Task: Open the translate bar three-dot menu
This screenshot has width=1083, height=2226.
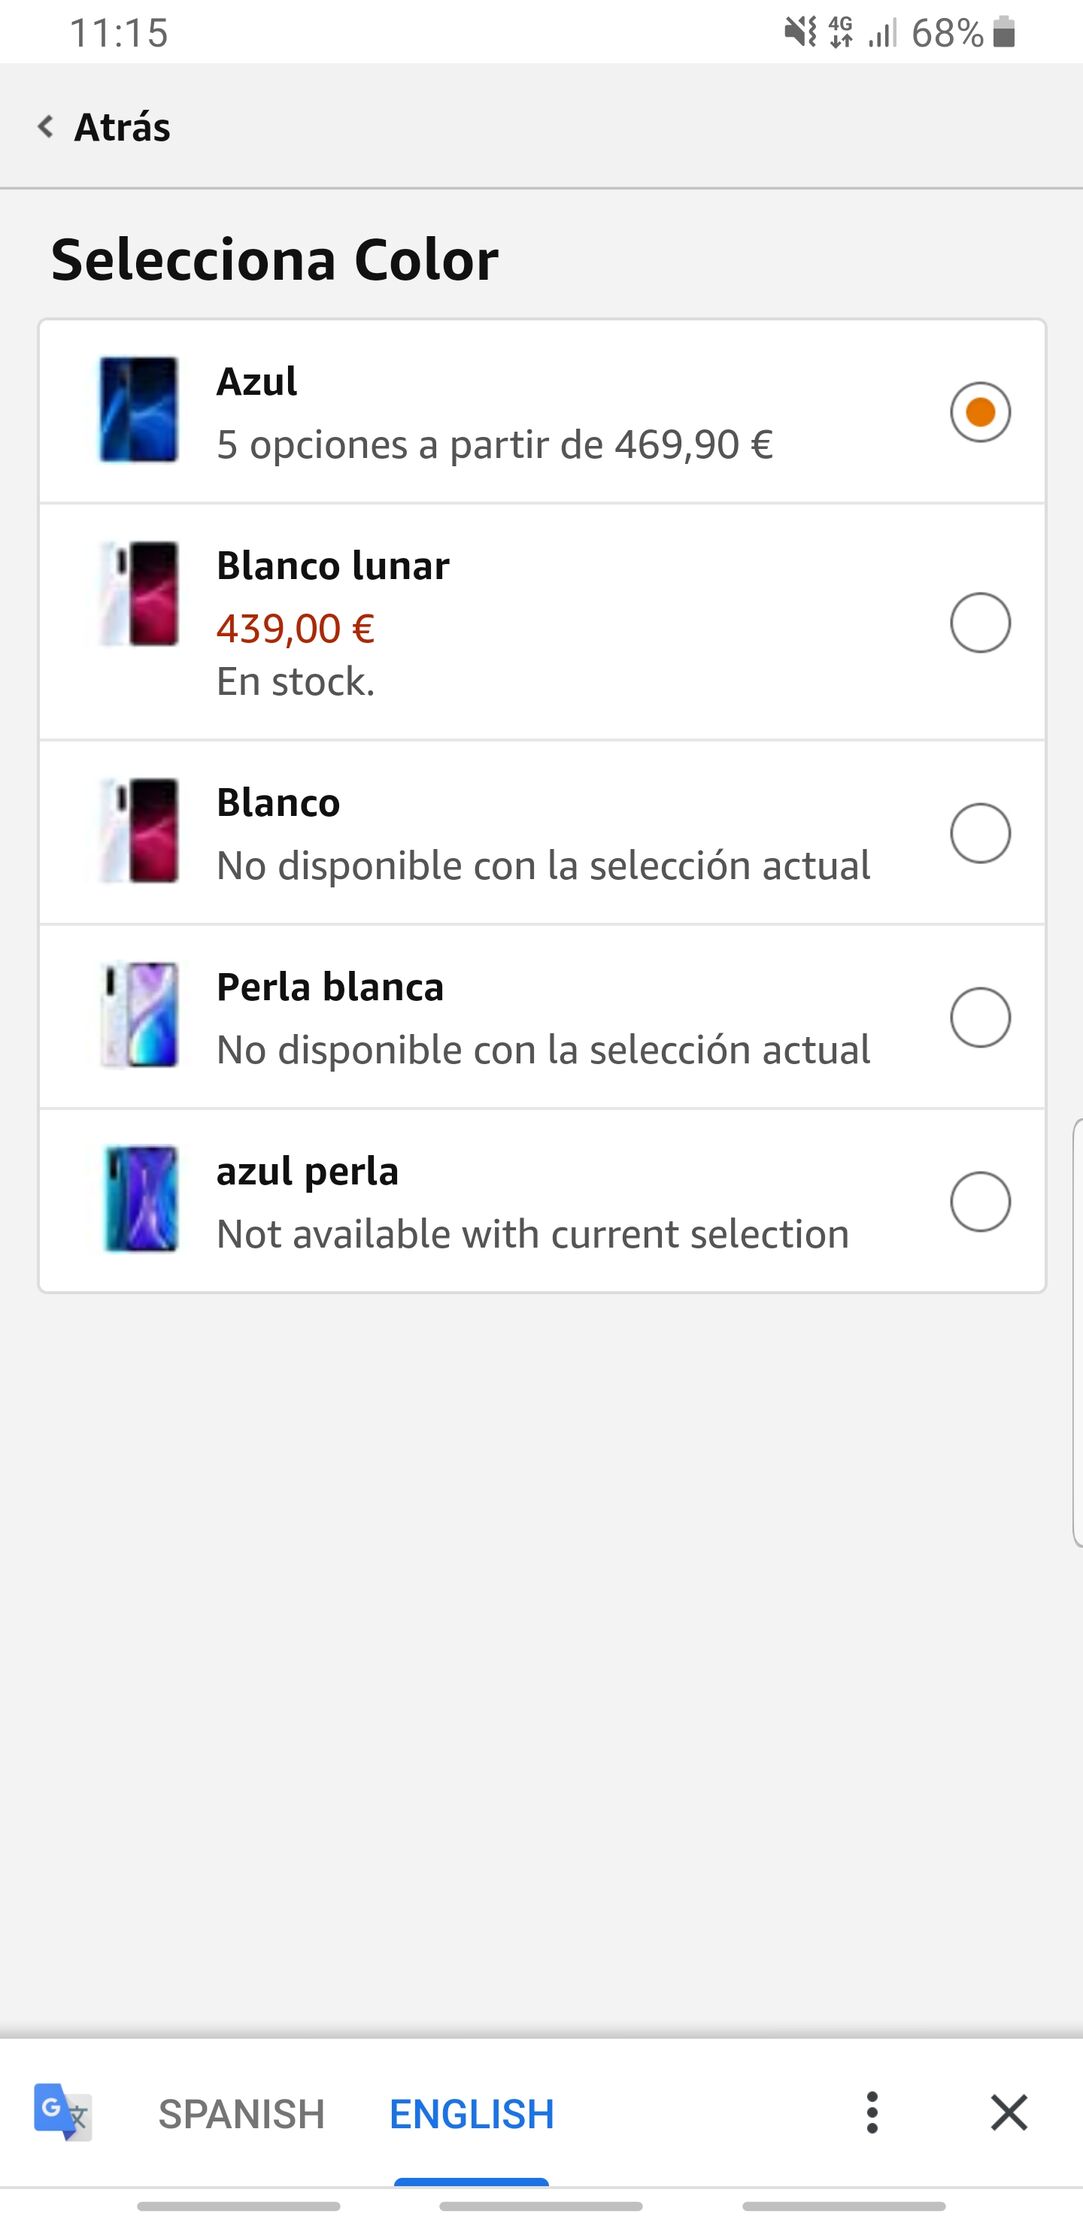Action: tap(872, 2113)
